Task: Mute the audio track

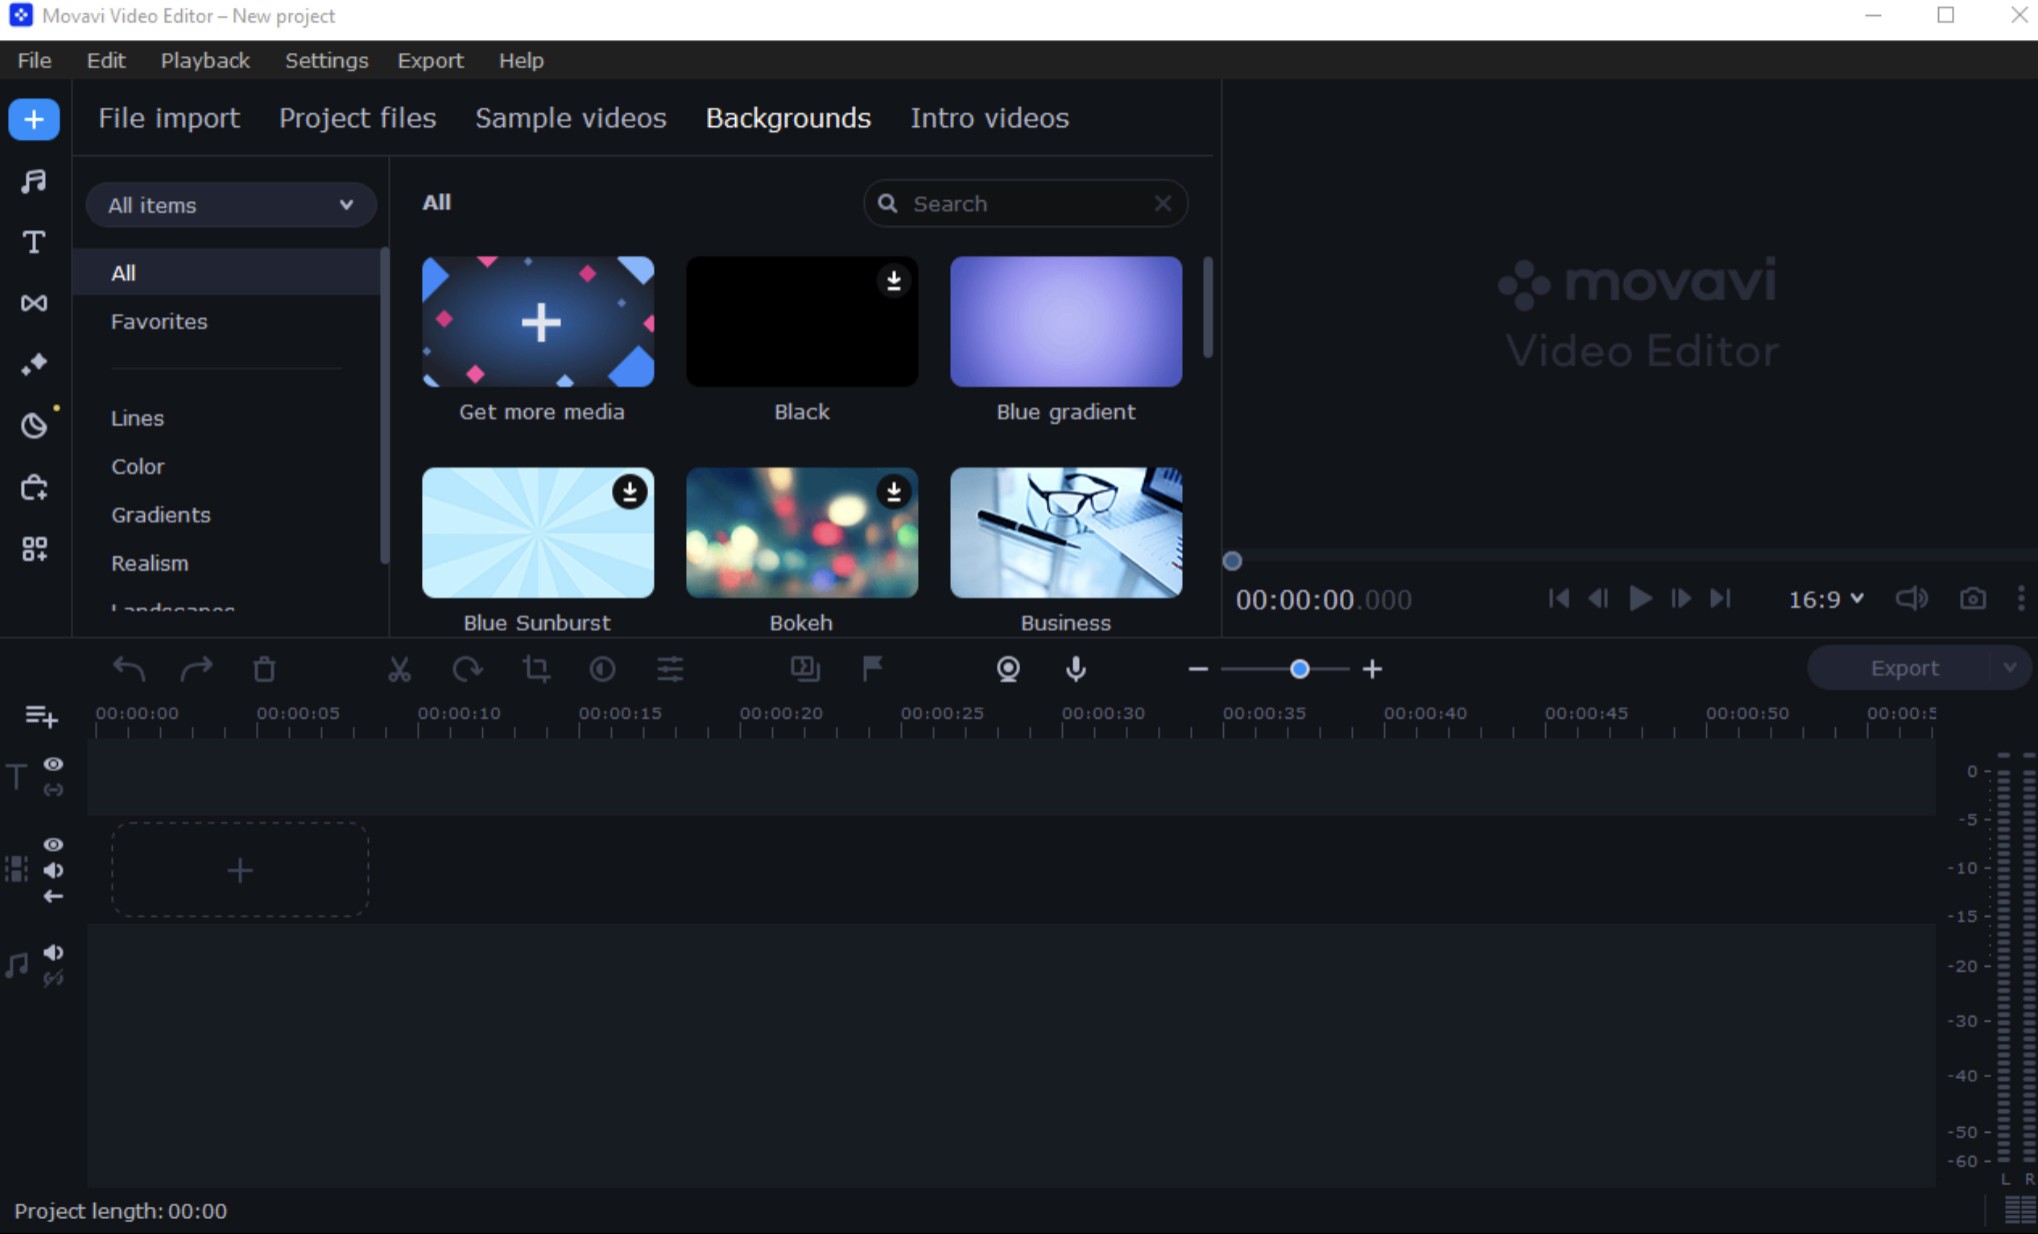Action: coord(53,952)
